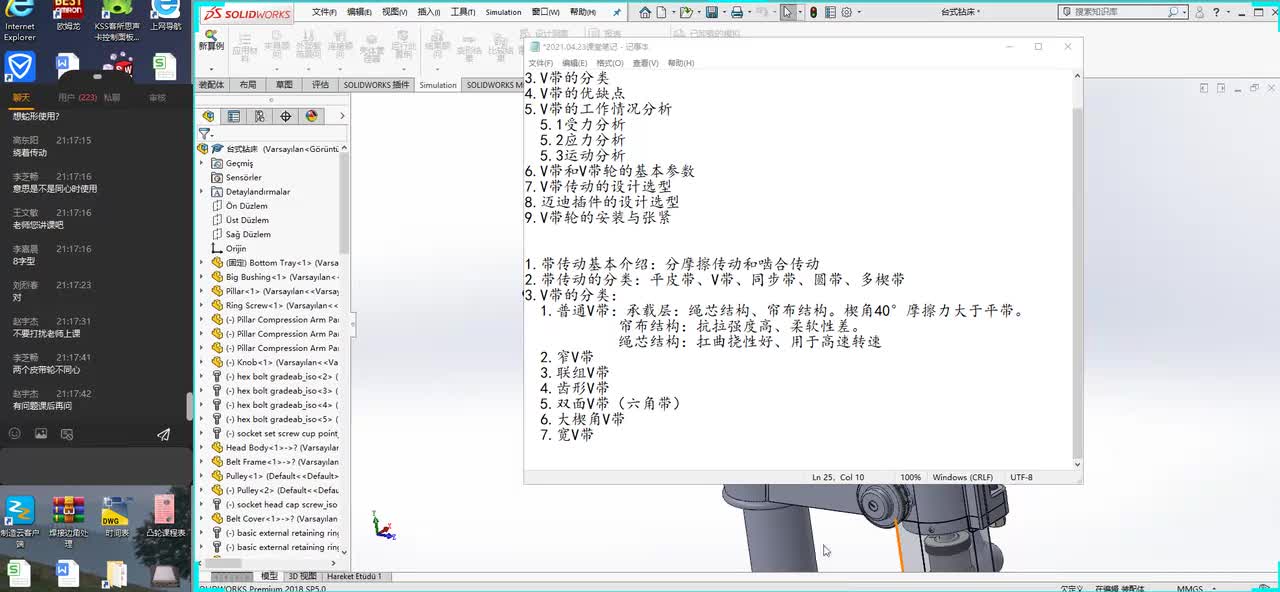Screen dimensions: 1280x592
Task: Select the Üst Düzlem plane
Action: tap(247, 219)
